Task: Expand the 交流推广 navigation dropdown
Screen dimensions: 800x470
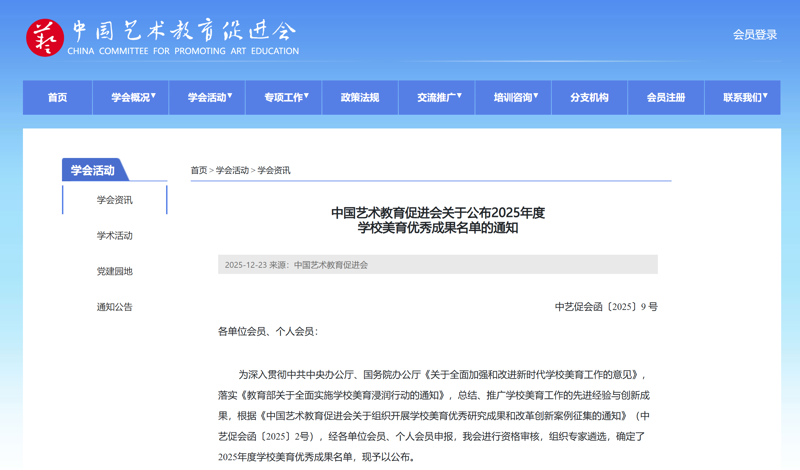Action: (x=437, y=97)
